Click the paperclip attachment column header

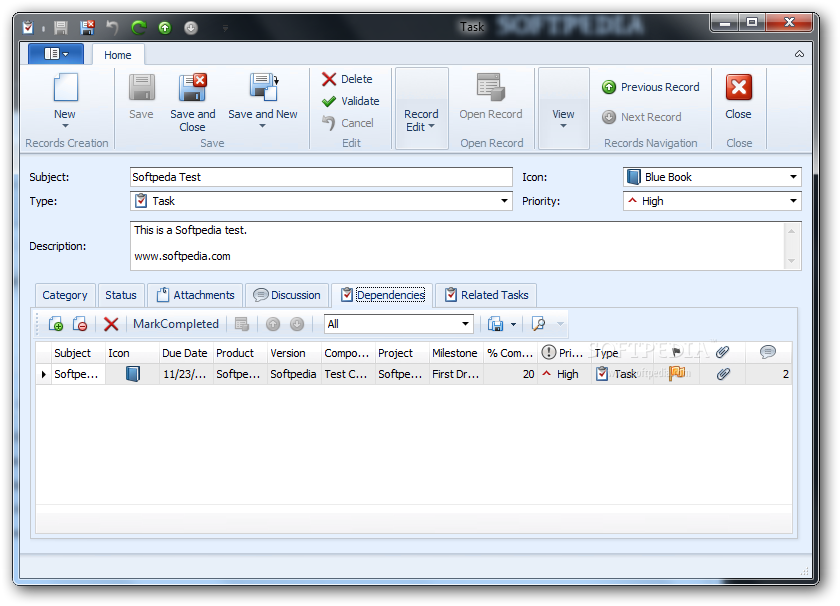723,353
